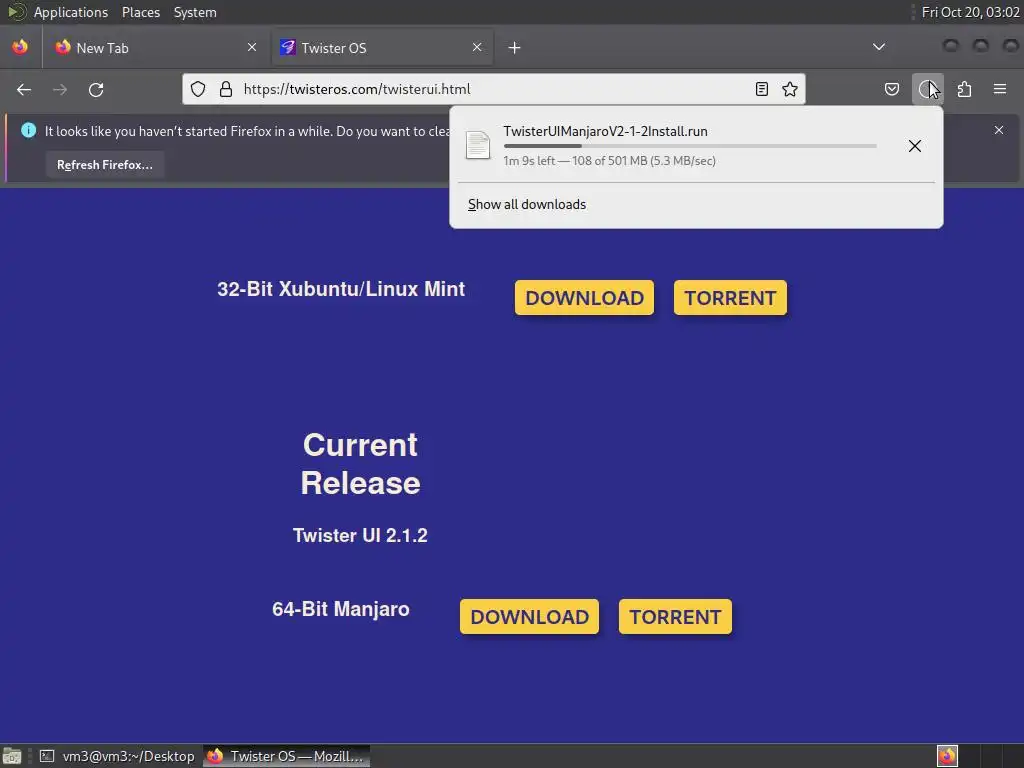Open a new tab with plus button
Viewport: 1024px width, 768px height.
(515, 48)
